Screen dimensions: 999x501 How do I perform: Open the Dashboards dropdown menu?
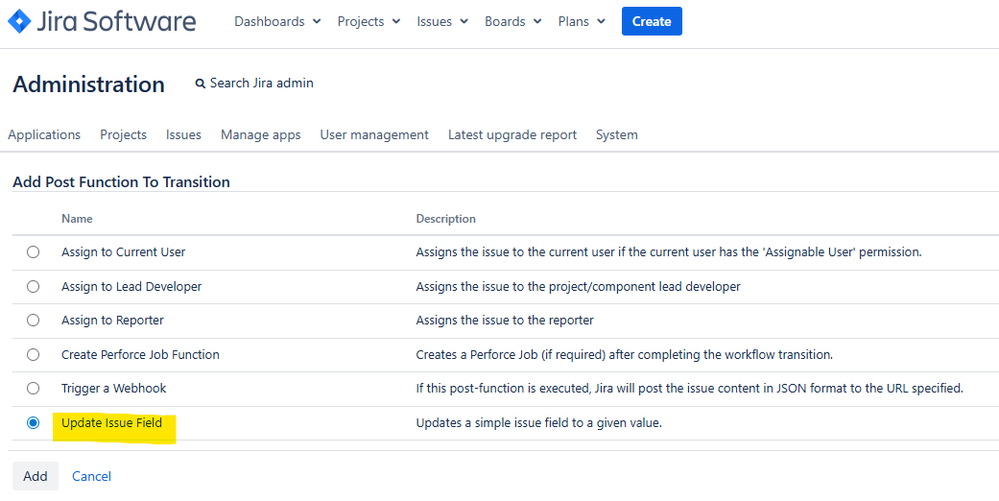click(x=278, y=21)
